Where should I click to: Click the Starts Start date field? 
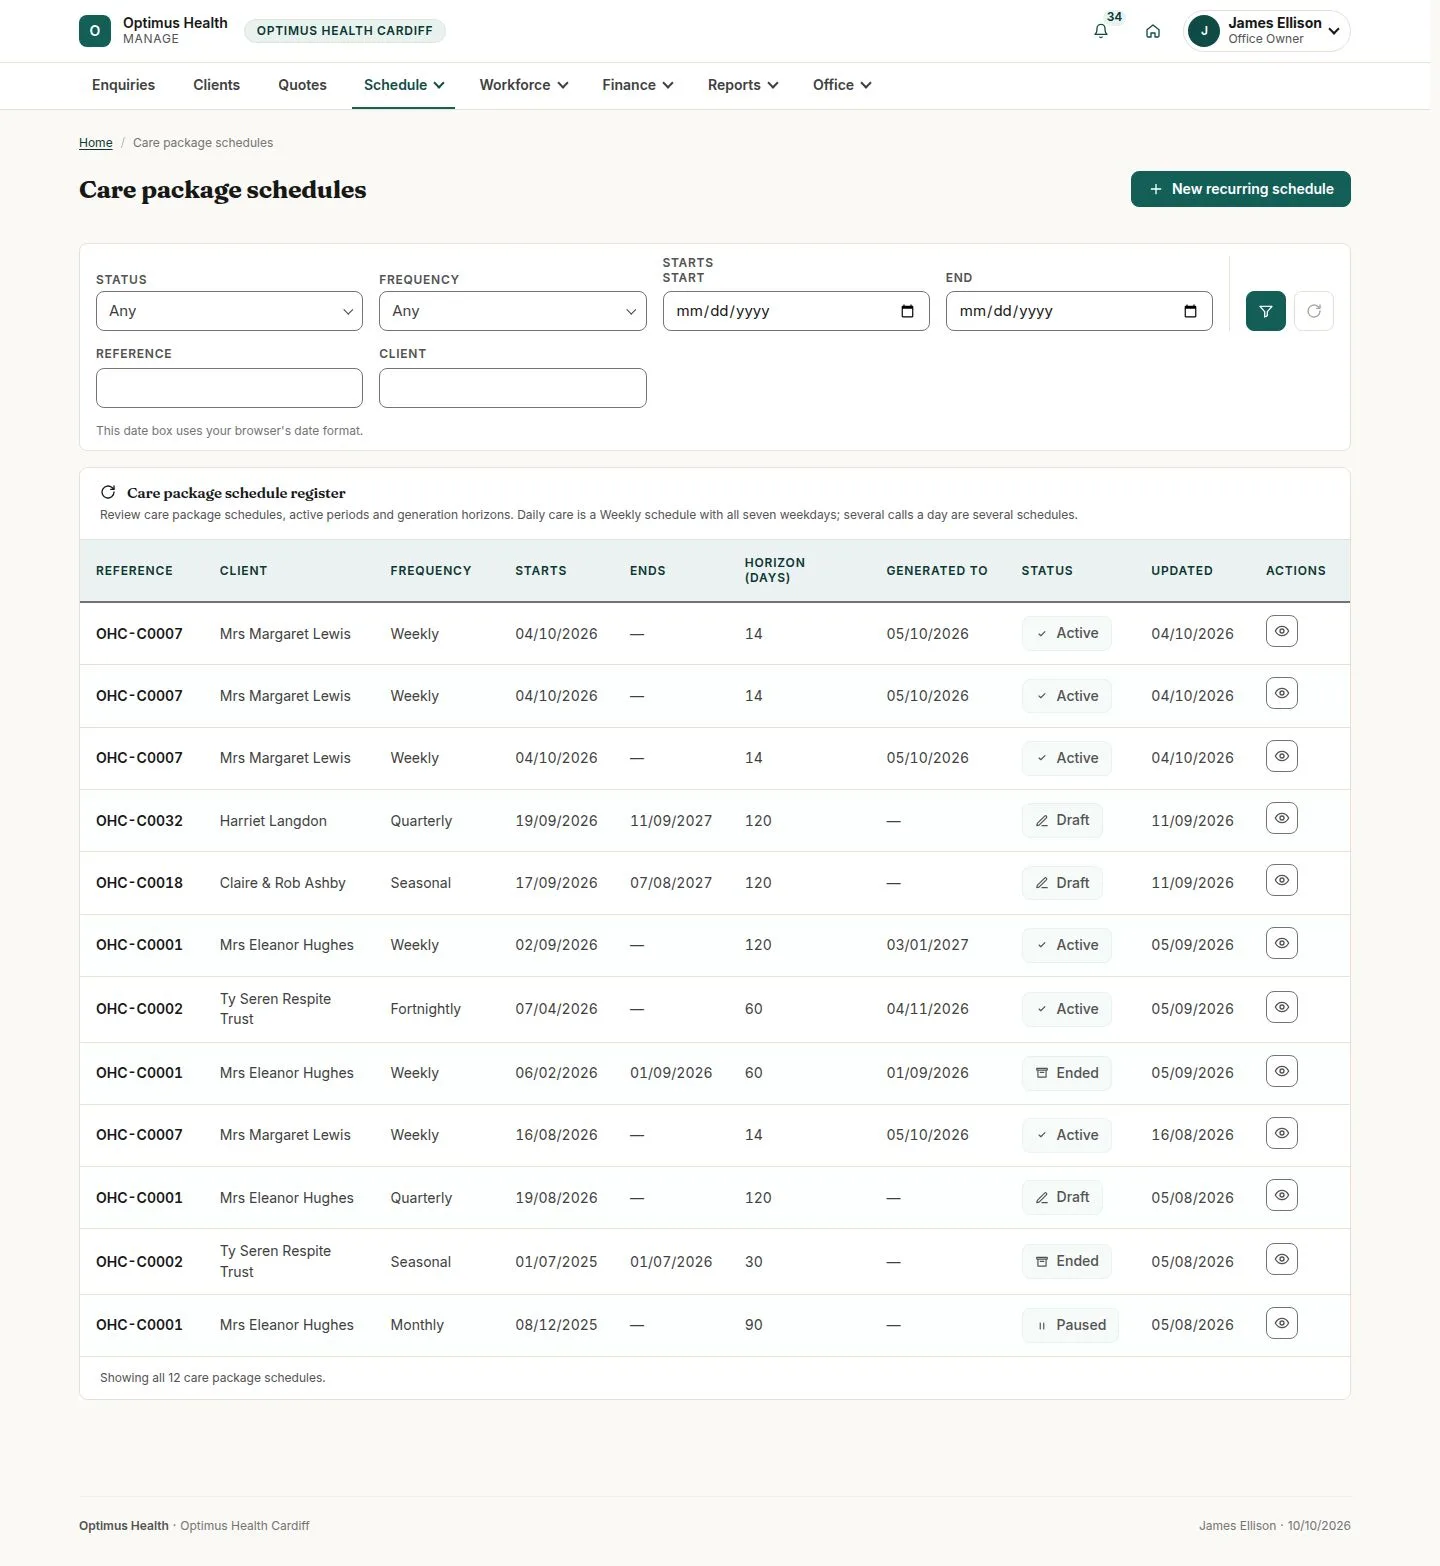click(796, 311)
